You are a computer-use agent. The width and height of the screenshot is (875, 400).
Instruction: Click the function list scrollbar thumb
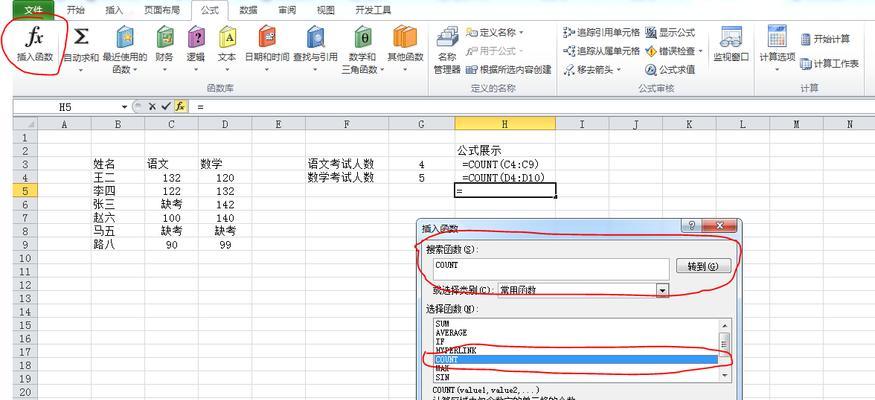pyautogui.click(x=724, y=343)
